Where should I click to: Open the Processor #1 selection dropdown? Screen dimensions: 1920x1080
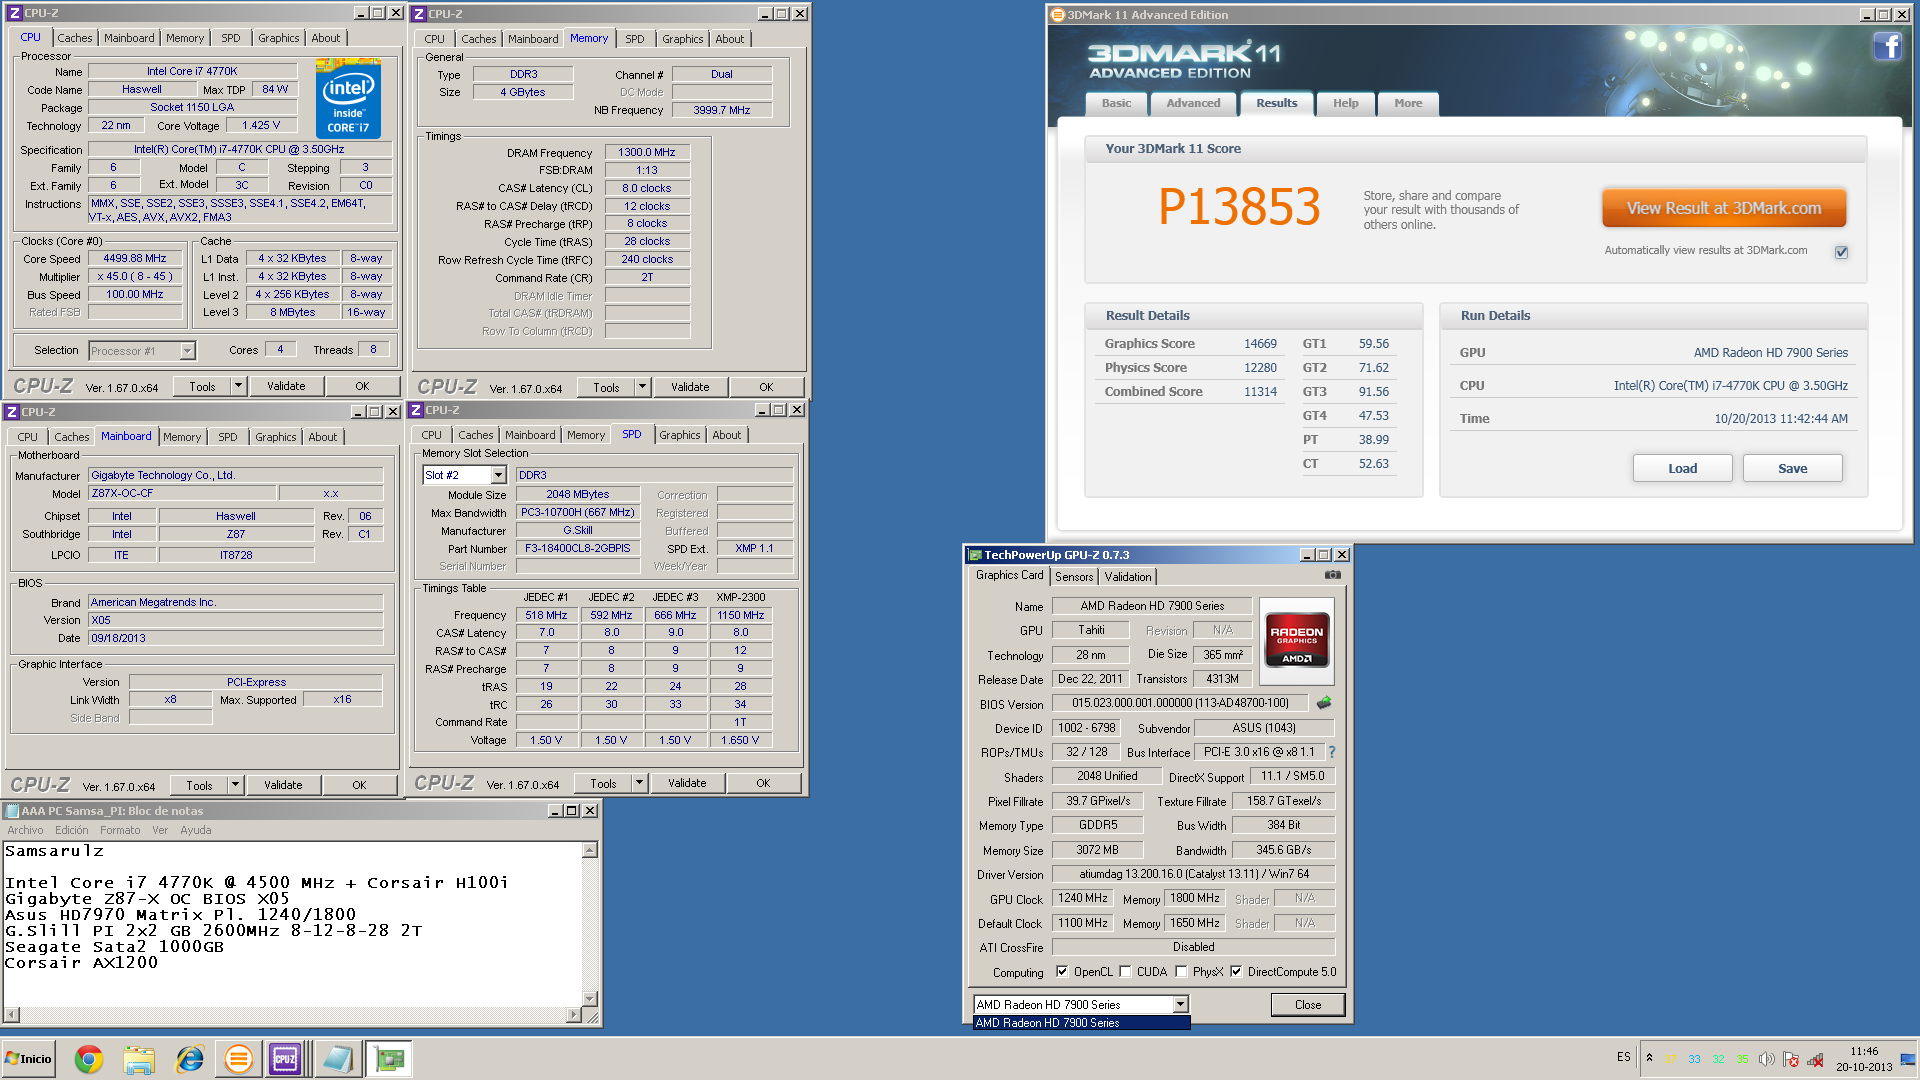coord(187,351)
